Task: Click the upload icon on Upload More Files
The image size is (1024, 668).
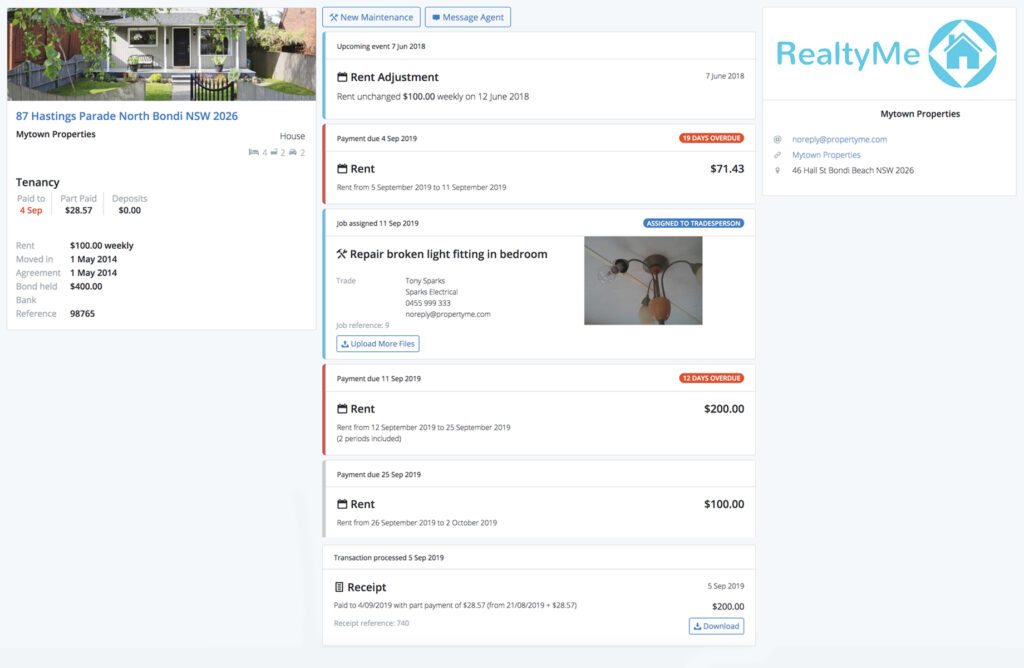Action: pyautogui.click(x=345, y=343)
